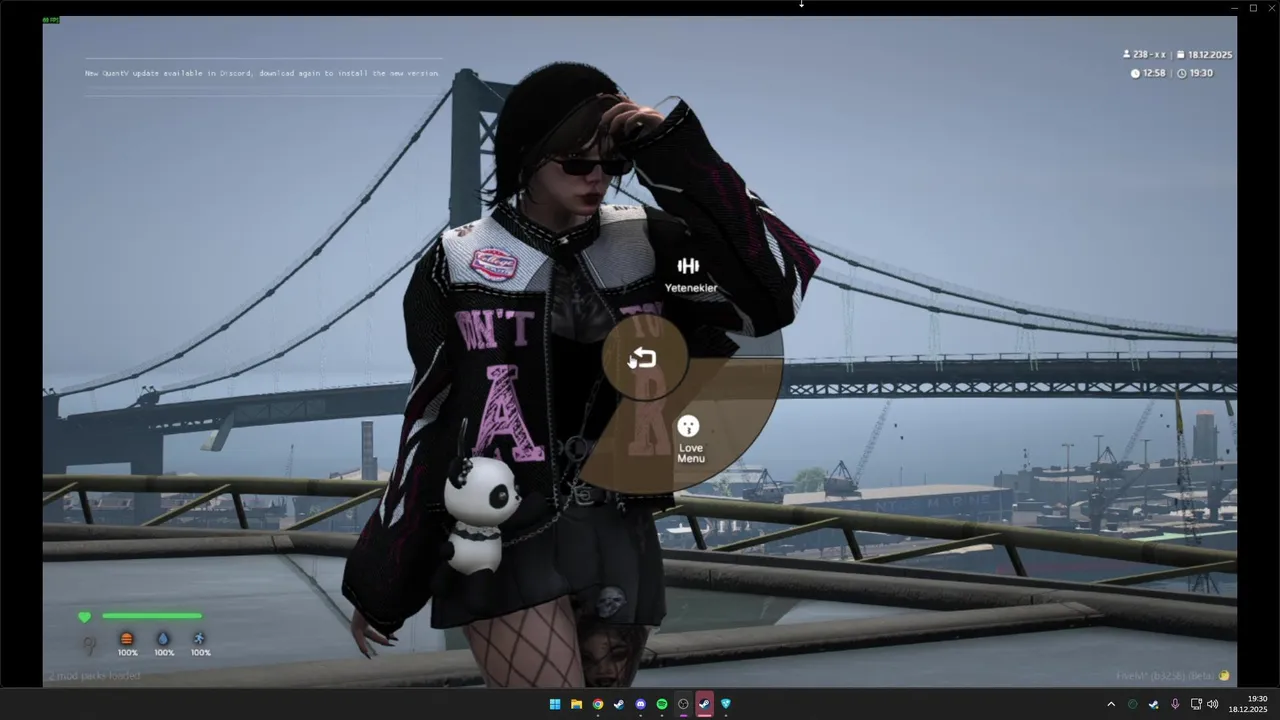Click the Steam icon in system tray

click(1154, 704)
